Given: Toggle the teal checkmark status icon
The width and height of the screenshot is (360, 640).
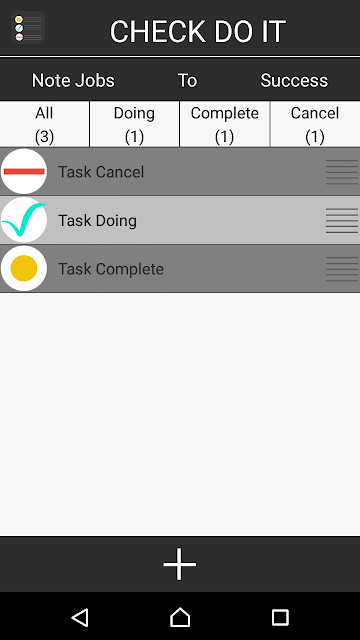Looking at the screenshot, I should [24, 220].
